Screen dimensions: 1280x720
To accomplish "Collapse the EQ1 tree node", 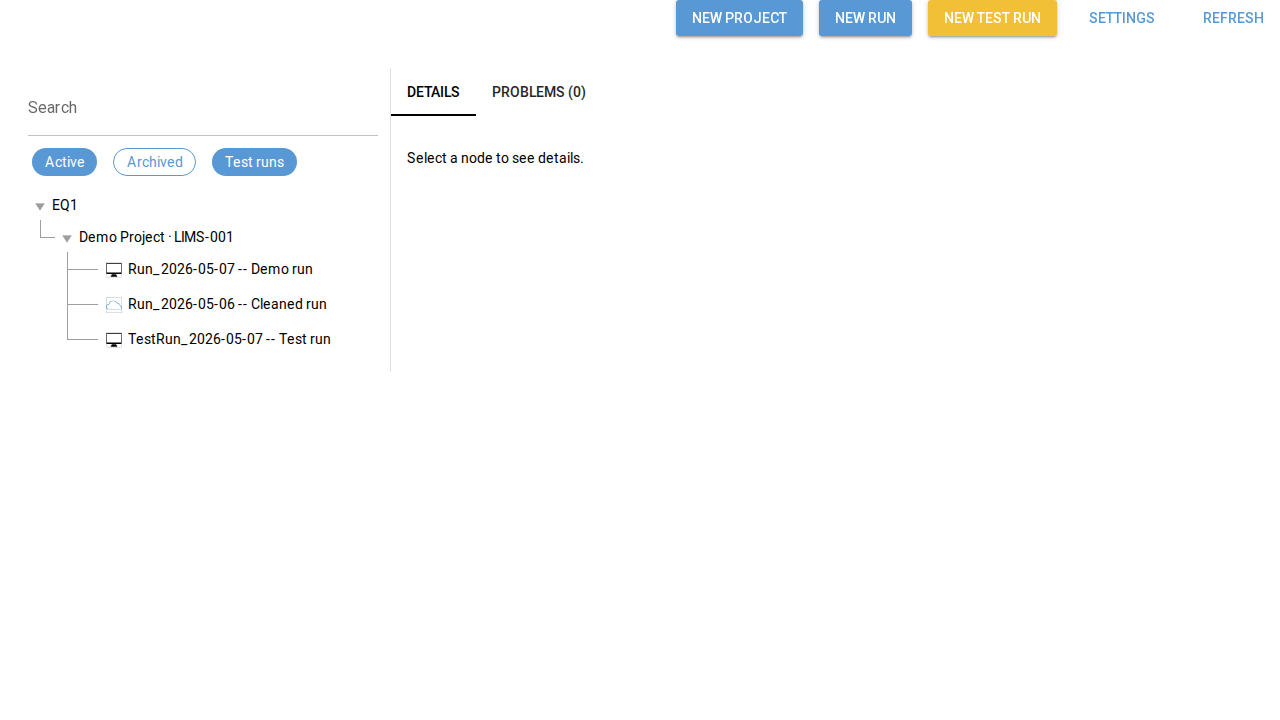I will pos(40,206).
